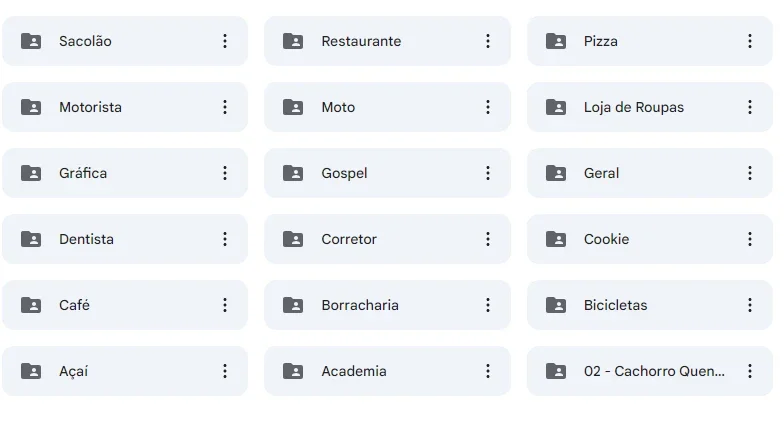Image resolution: width=784 pixels, height=443 pixels.
Task: Click the shared folder icon next to Dentista
Action: pos(31,239)
